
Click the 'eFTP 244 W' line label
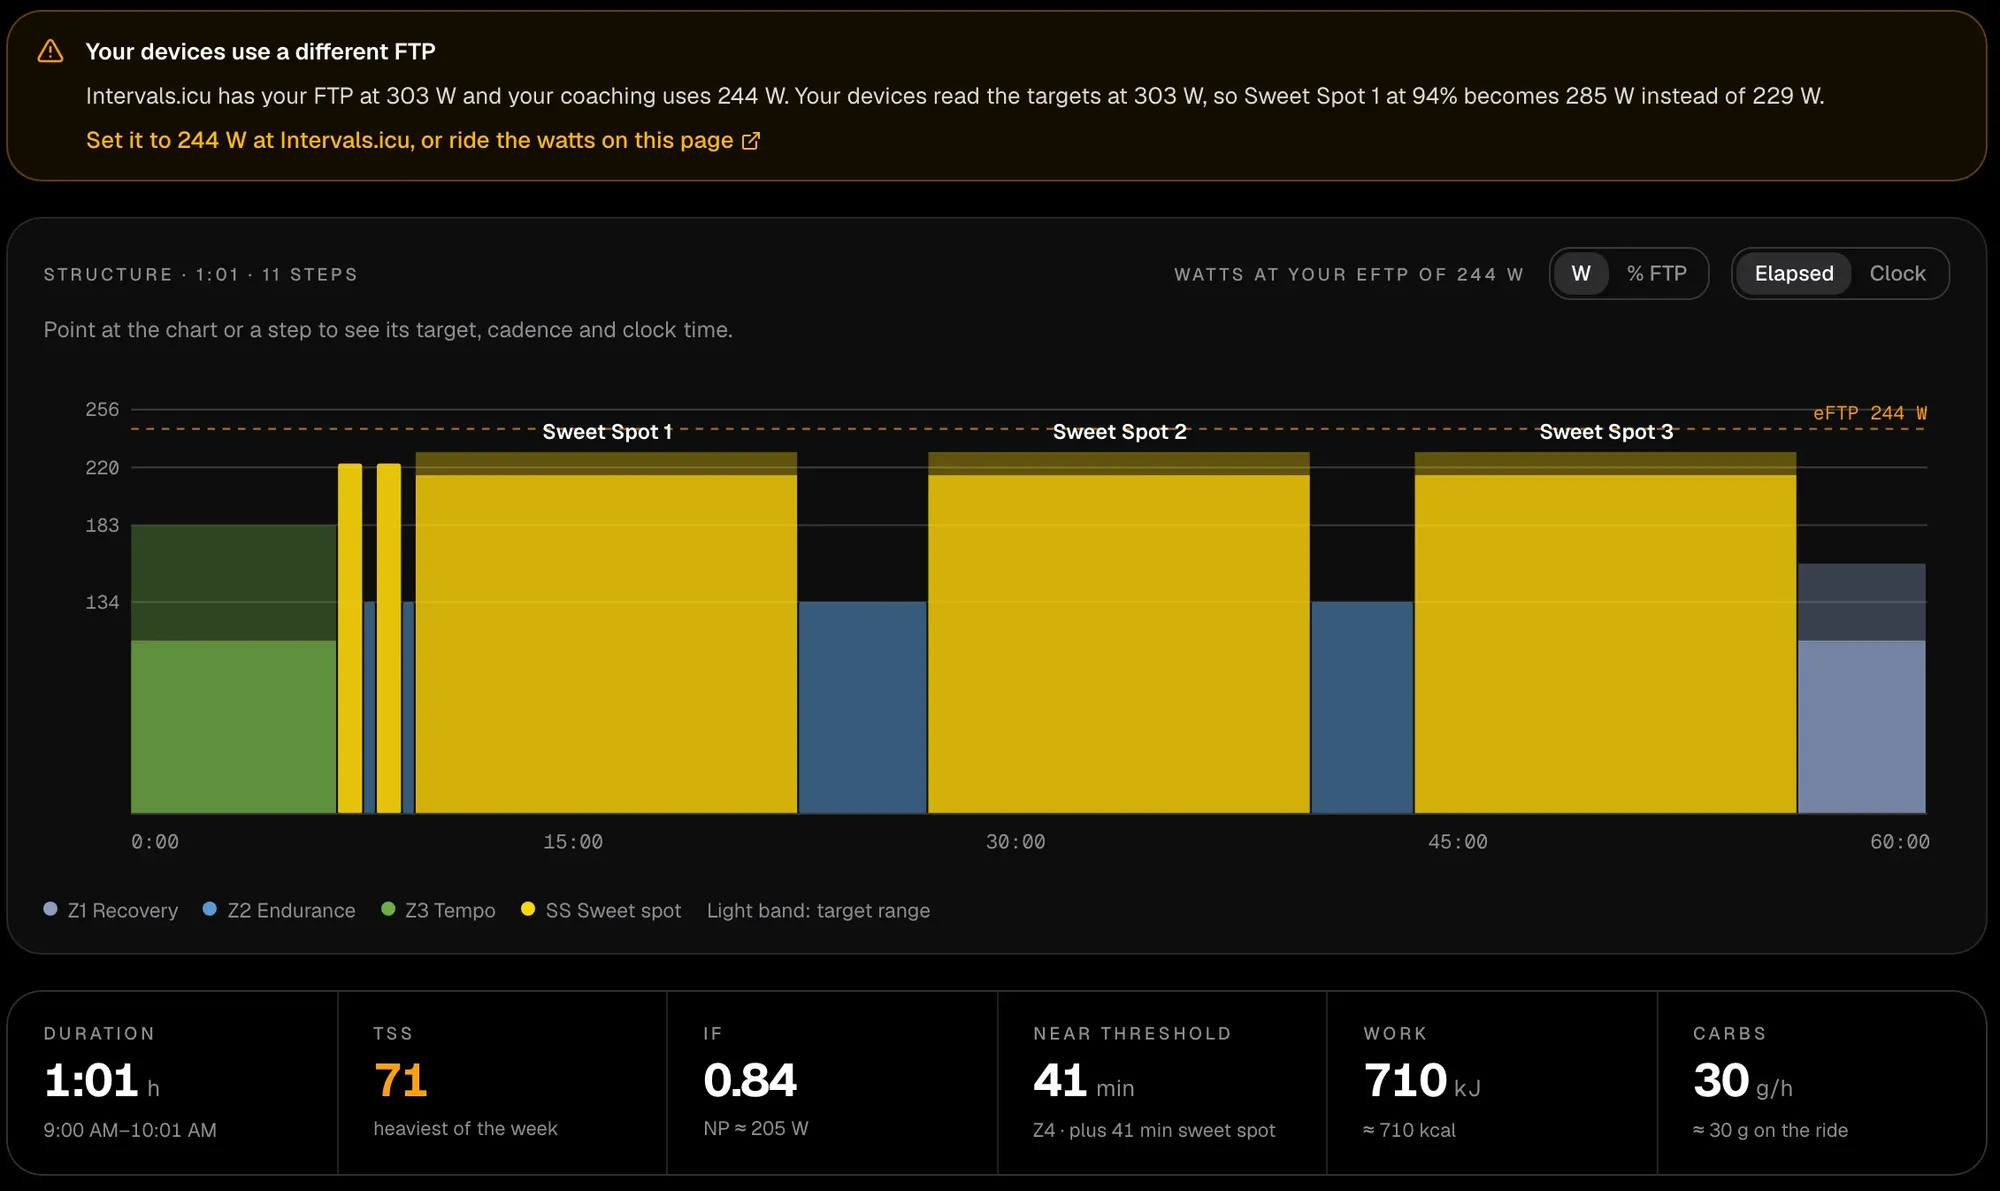(x=1870, y=413)
